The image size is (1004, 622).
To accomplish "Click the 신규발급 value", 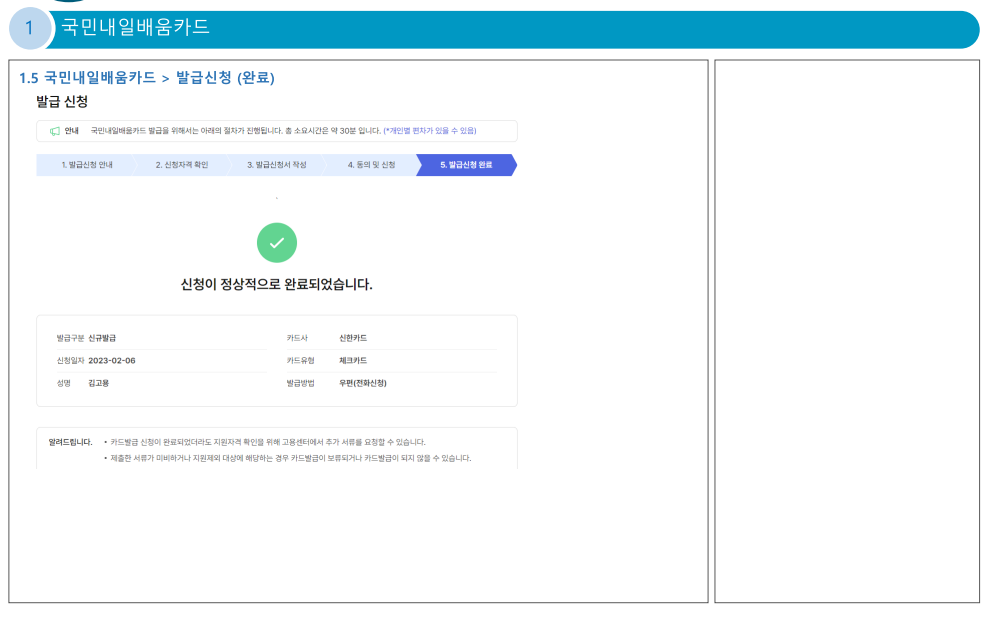I will pos(102,338).
